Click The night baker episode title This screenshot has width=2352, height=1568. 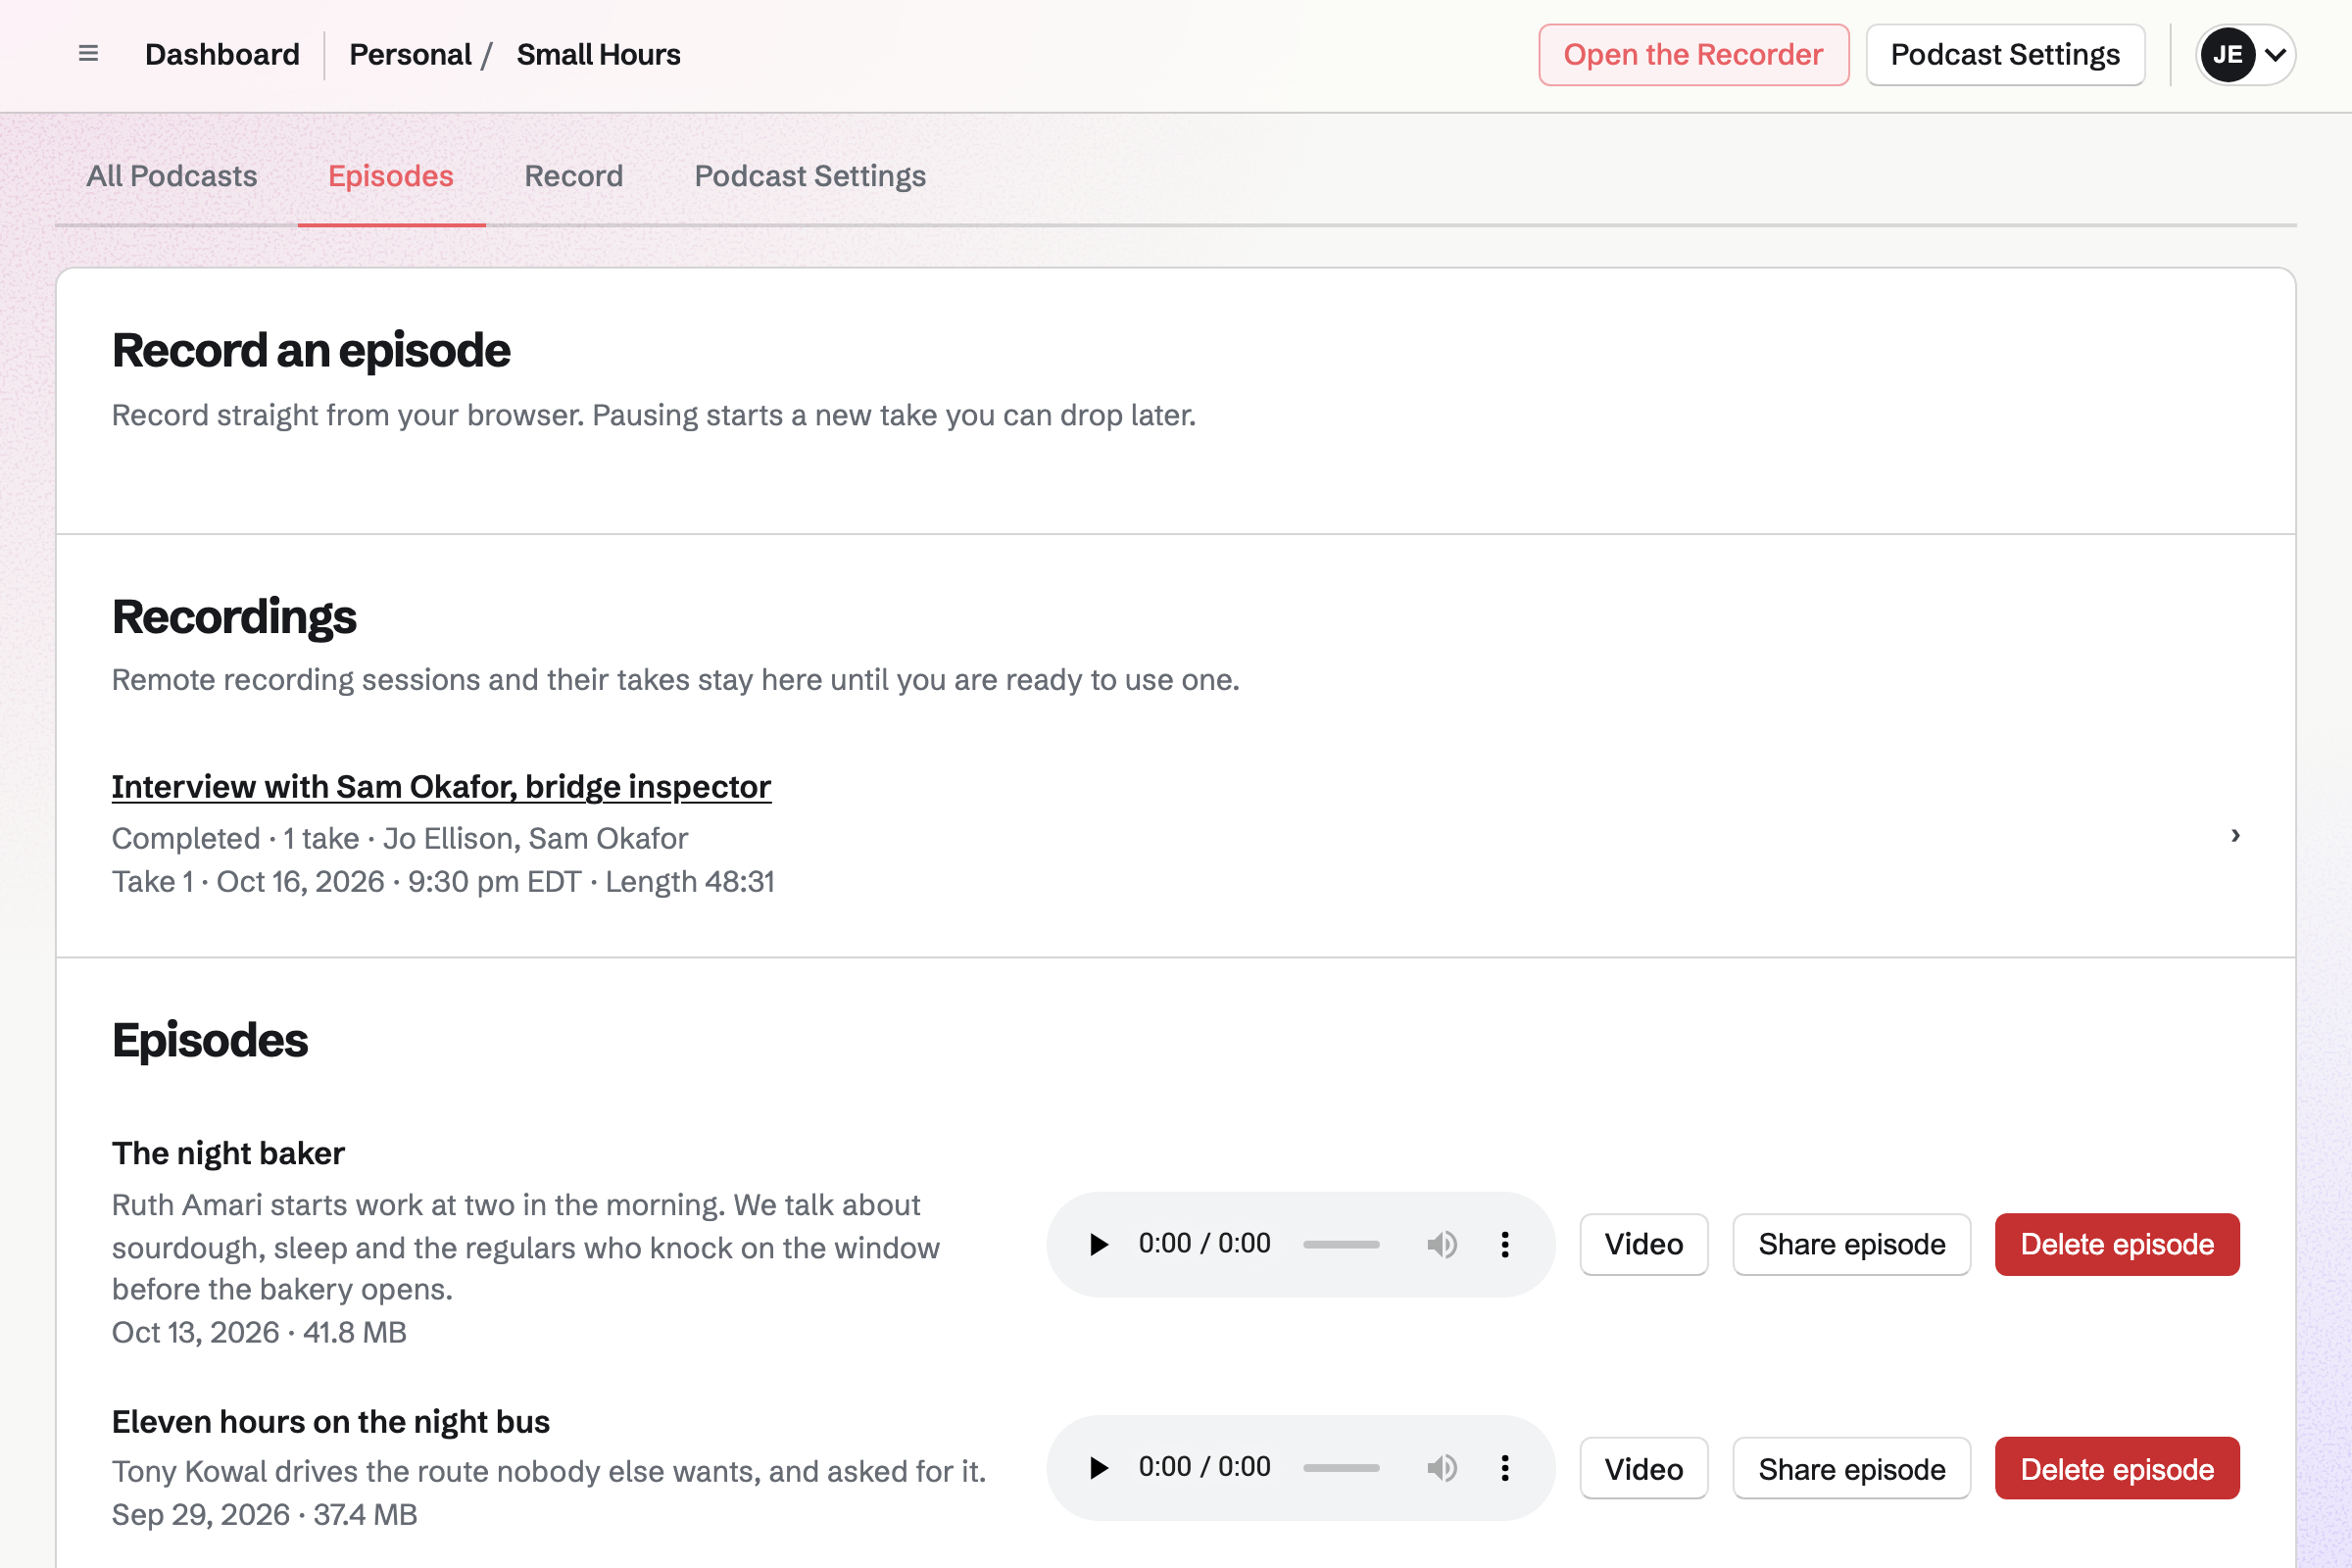pos(228,1153)
